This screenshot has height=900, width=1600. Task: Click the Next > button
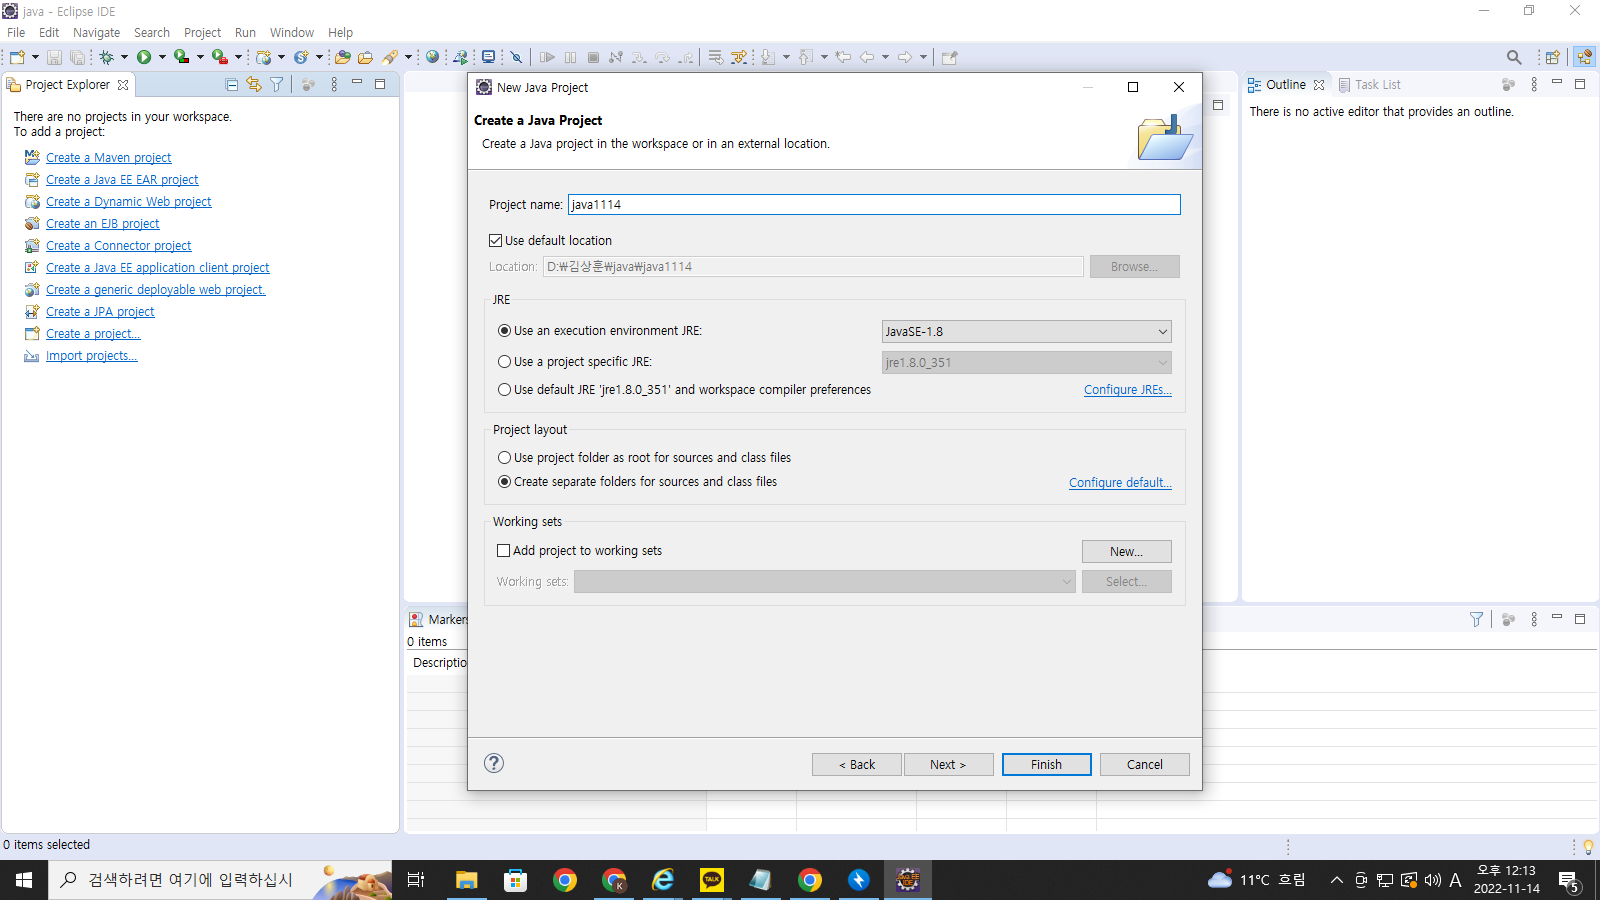[x=949, y=764]
